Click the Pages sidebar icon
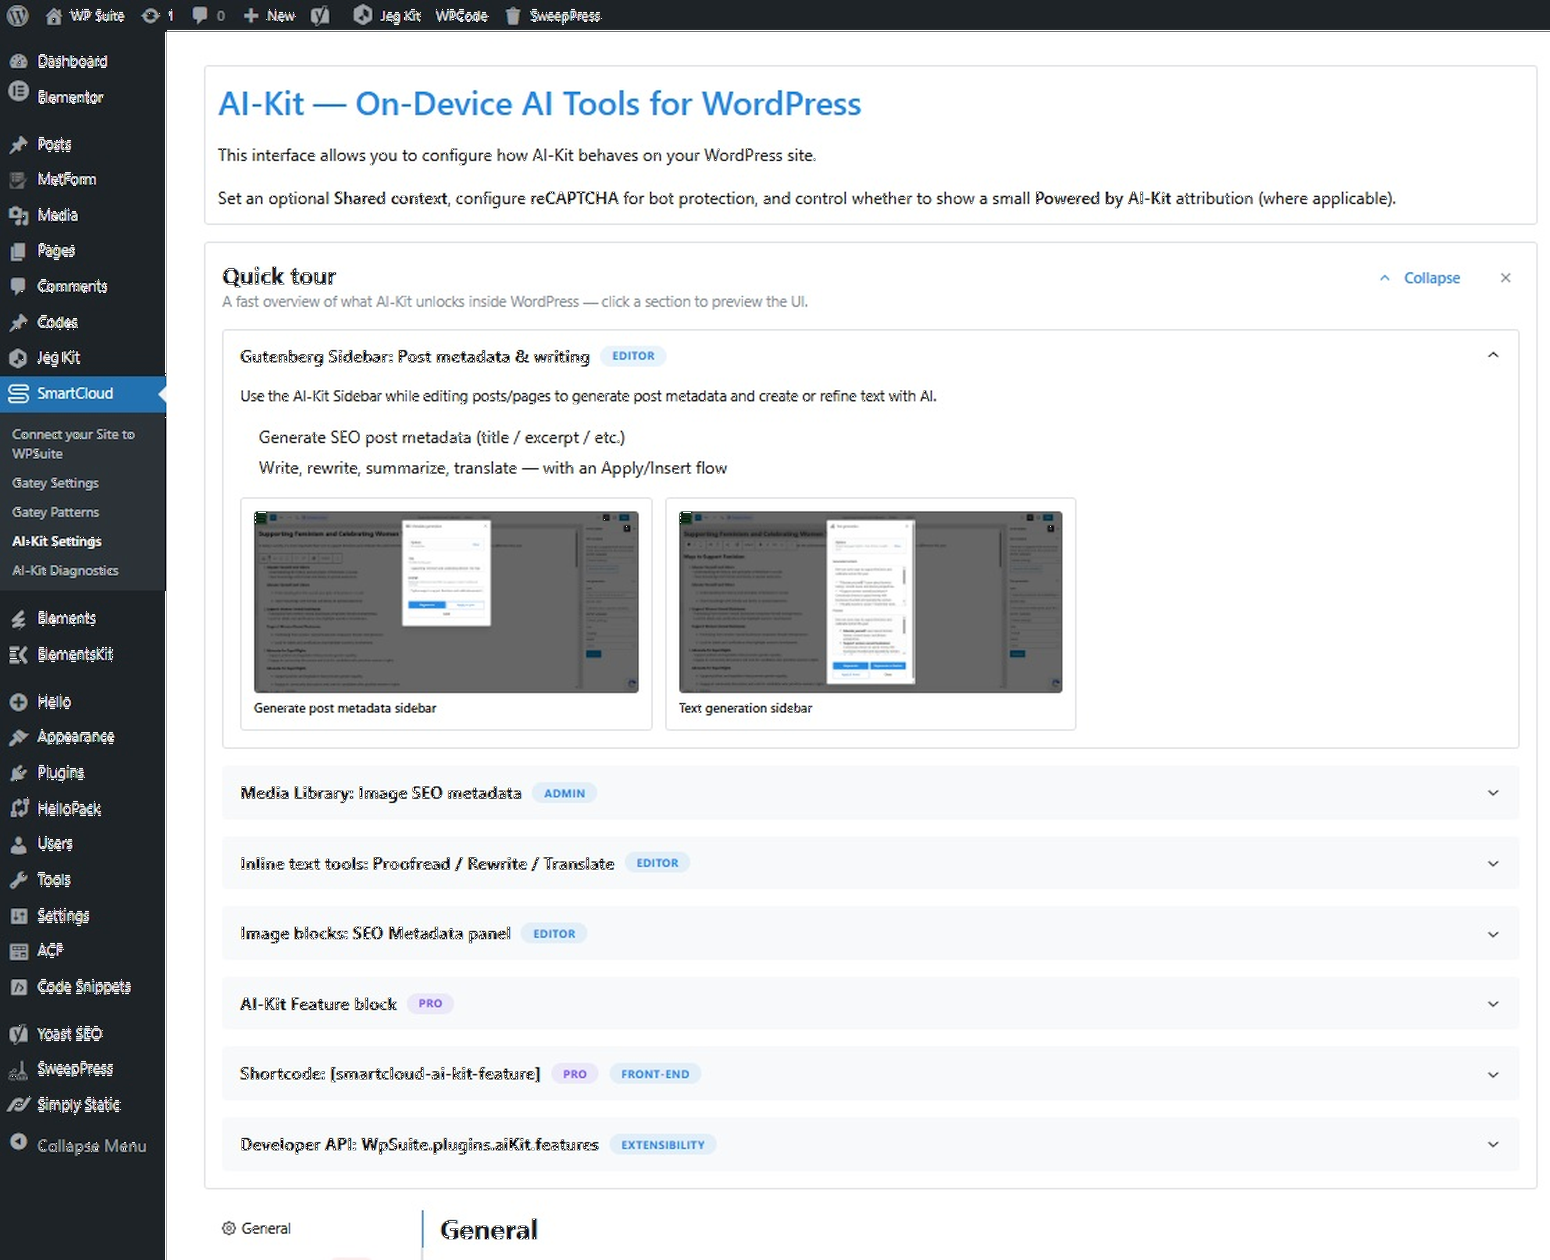Viewport: 1550px width, 1260px height. (18, 251)
